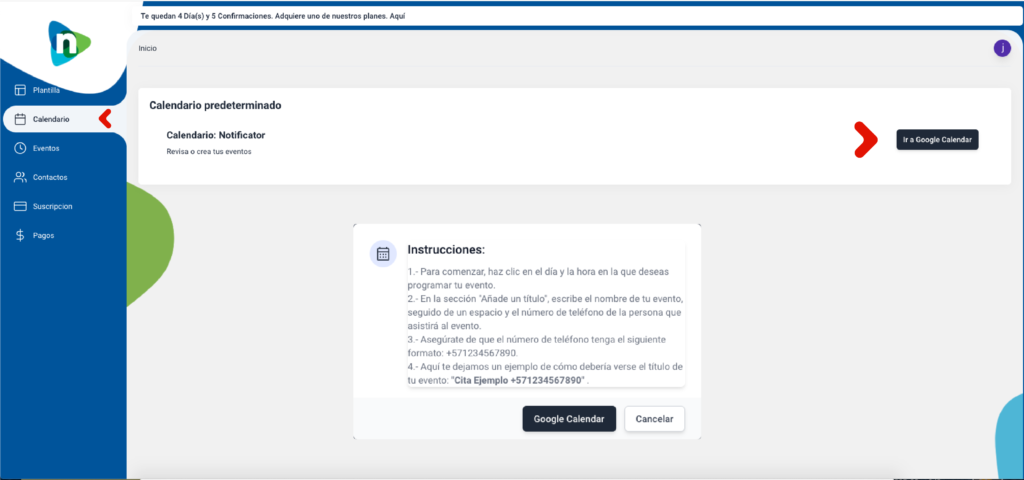Click the Contactos people icon
Image resolution: width=1024 pixels, height=480 pixels.
pyautogui.click(x=20, y=177)
